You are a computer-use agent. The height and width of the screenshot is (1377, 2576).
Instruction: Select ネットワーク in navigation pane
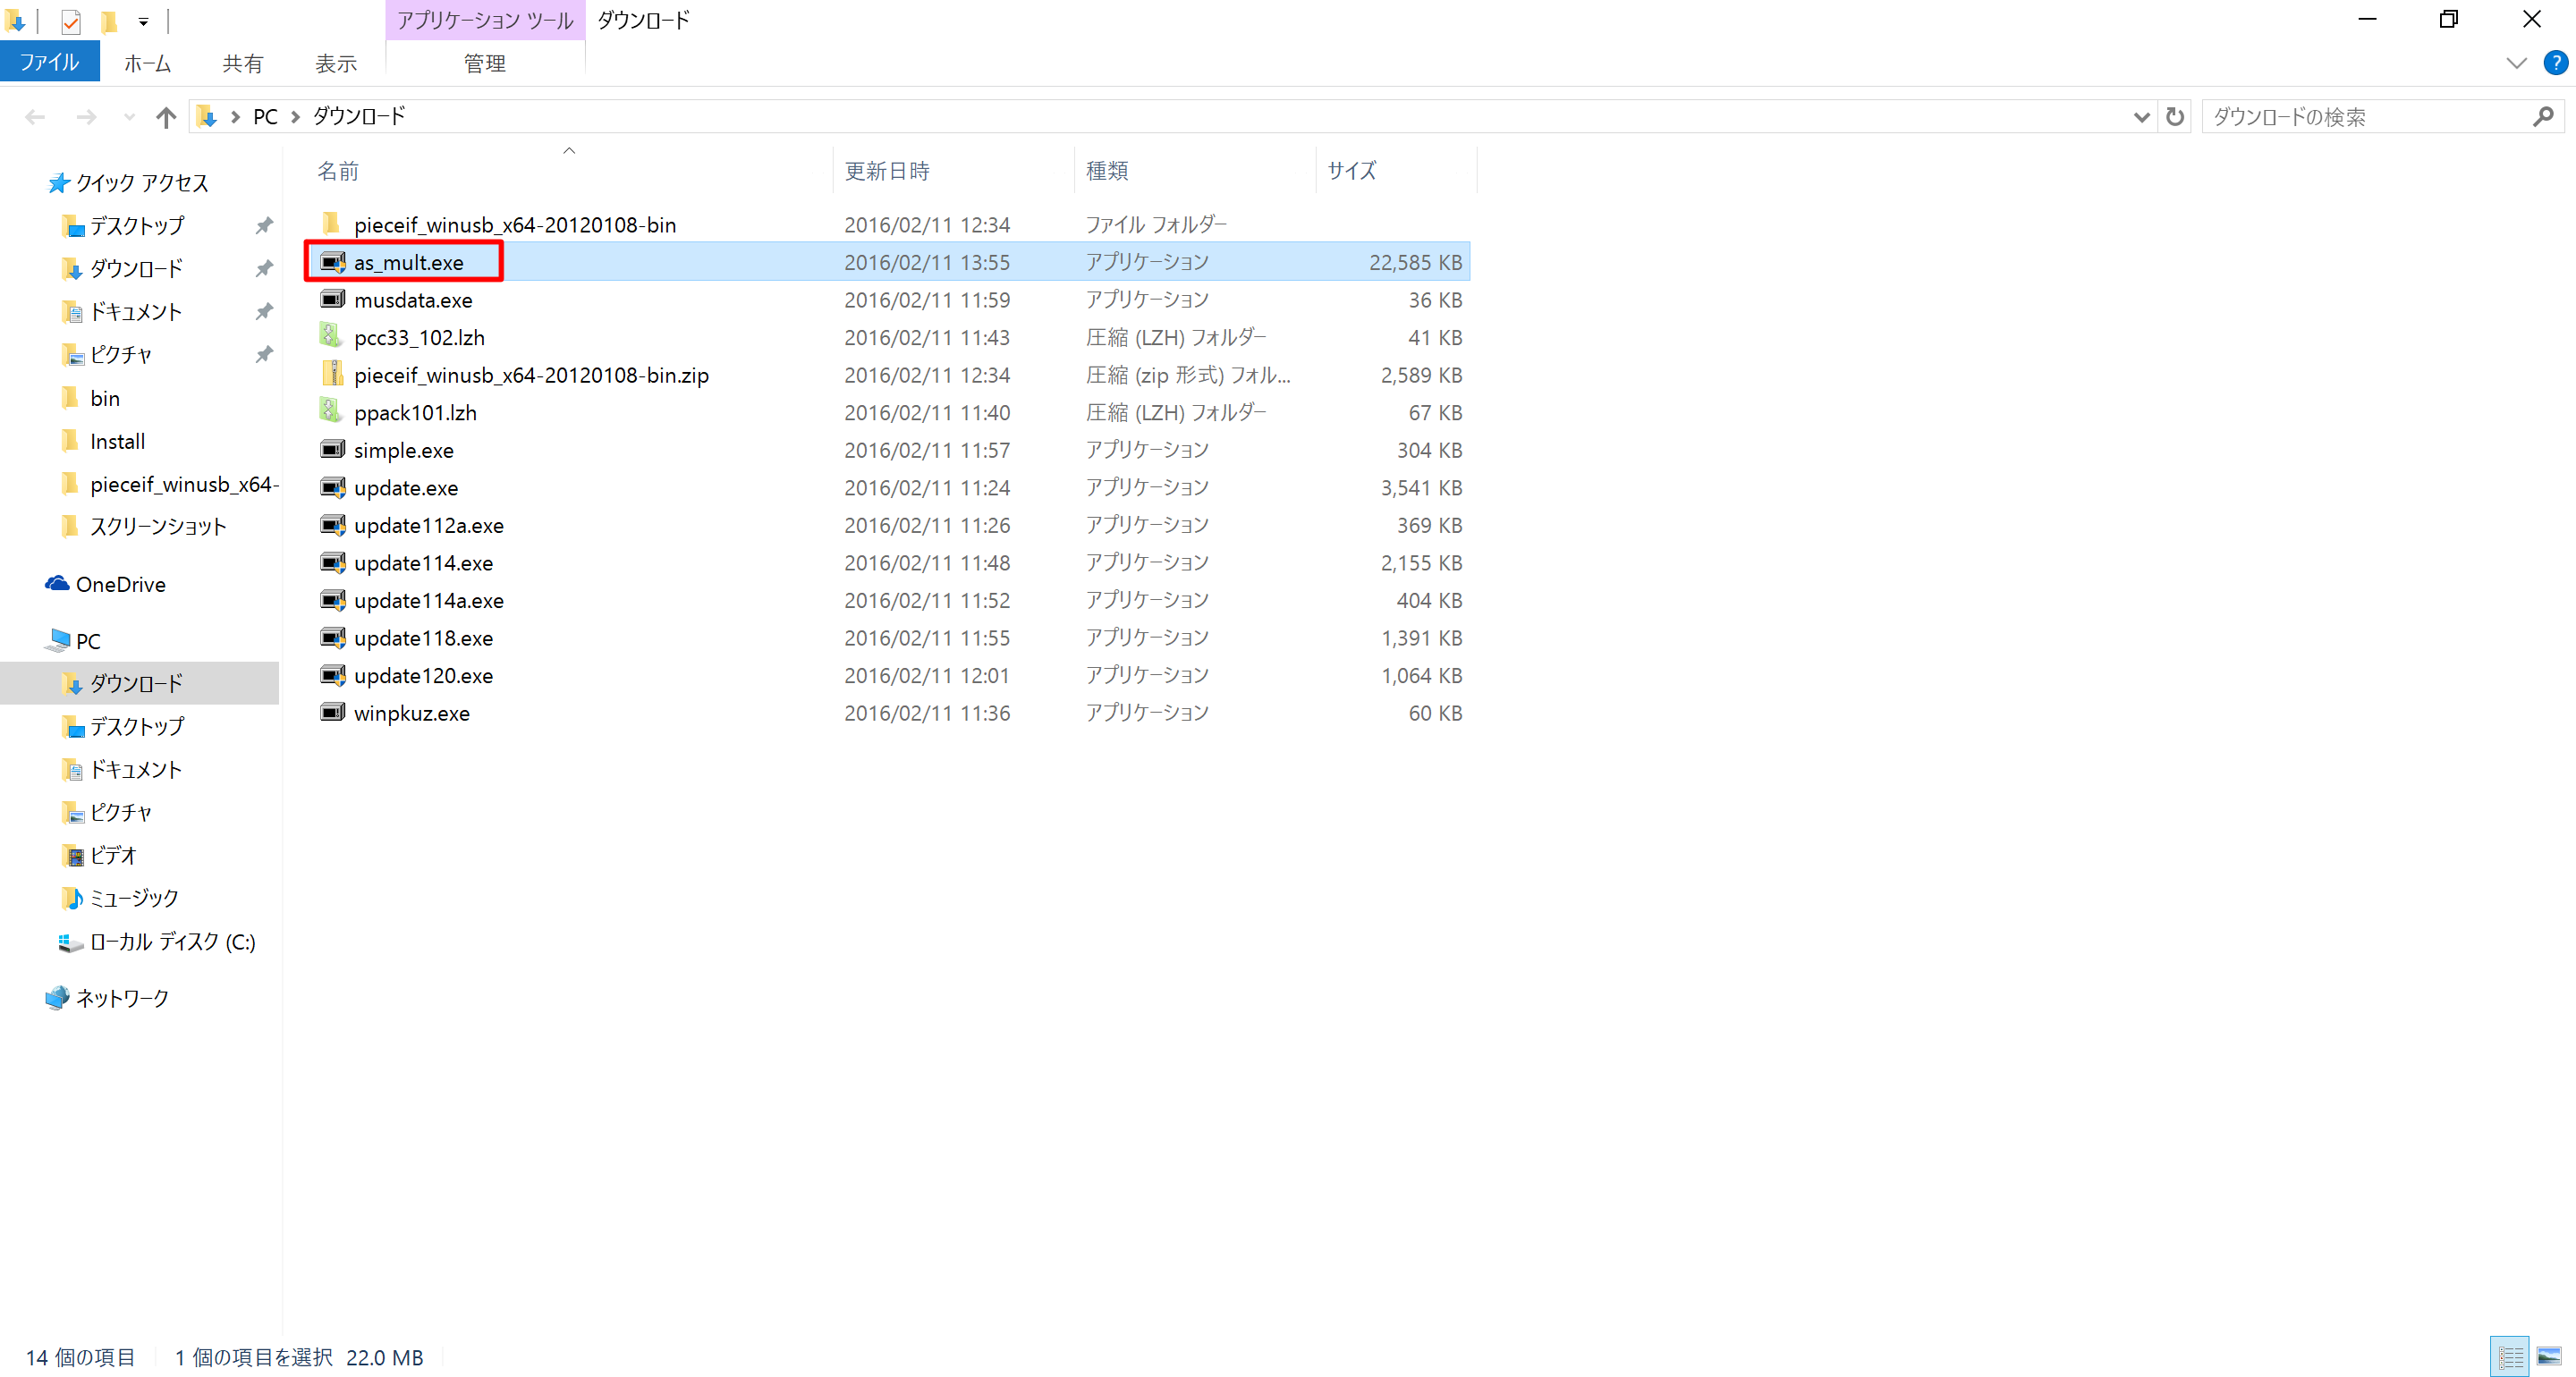(123, 998)
